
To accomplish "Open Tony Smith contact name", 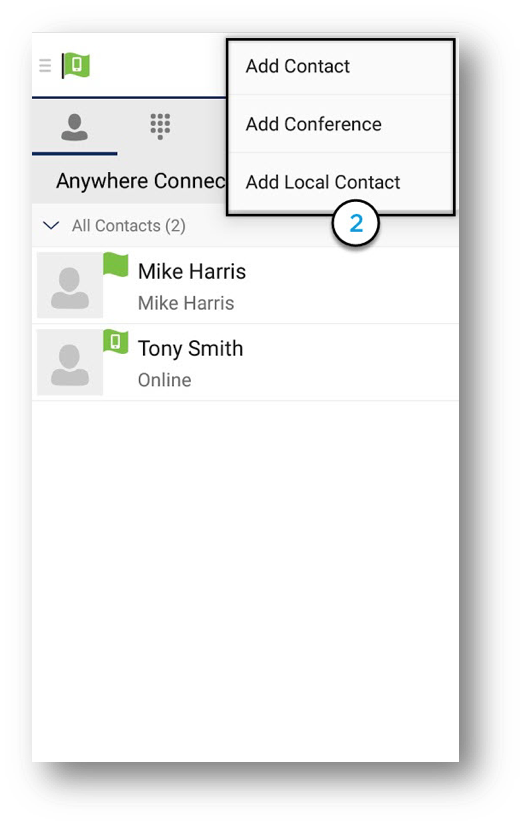I will pos(190,349).
